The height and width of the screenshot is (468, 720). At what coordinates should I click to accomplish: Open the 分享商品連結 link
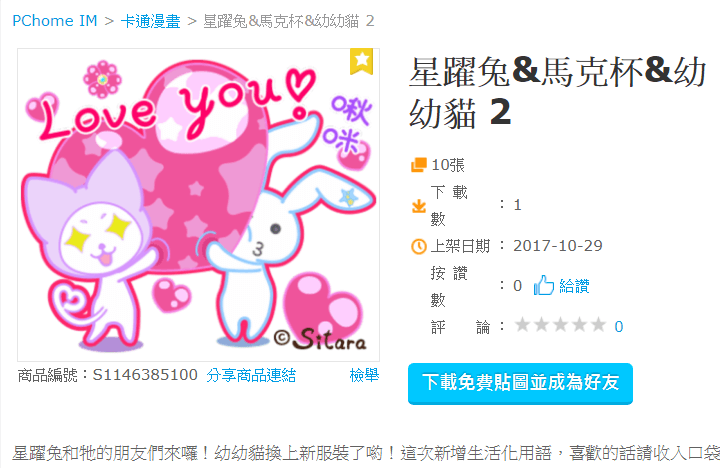click(x=251, y=375)
